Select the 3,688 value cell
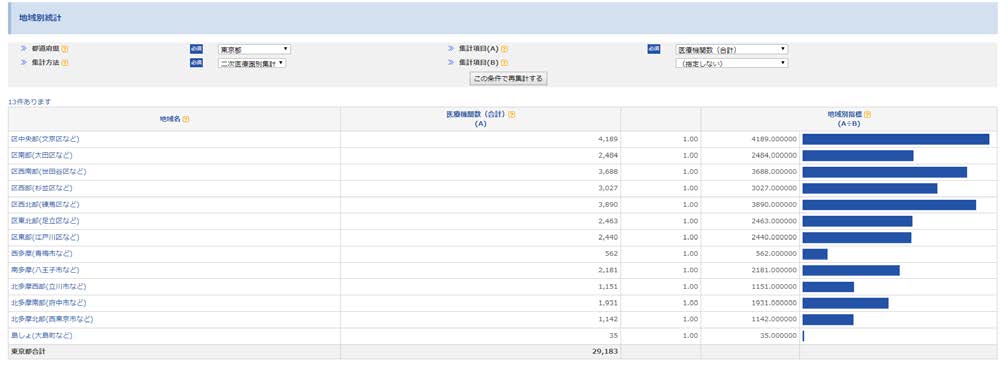 (x=607, y=172)
